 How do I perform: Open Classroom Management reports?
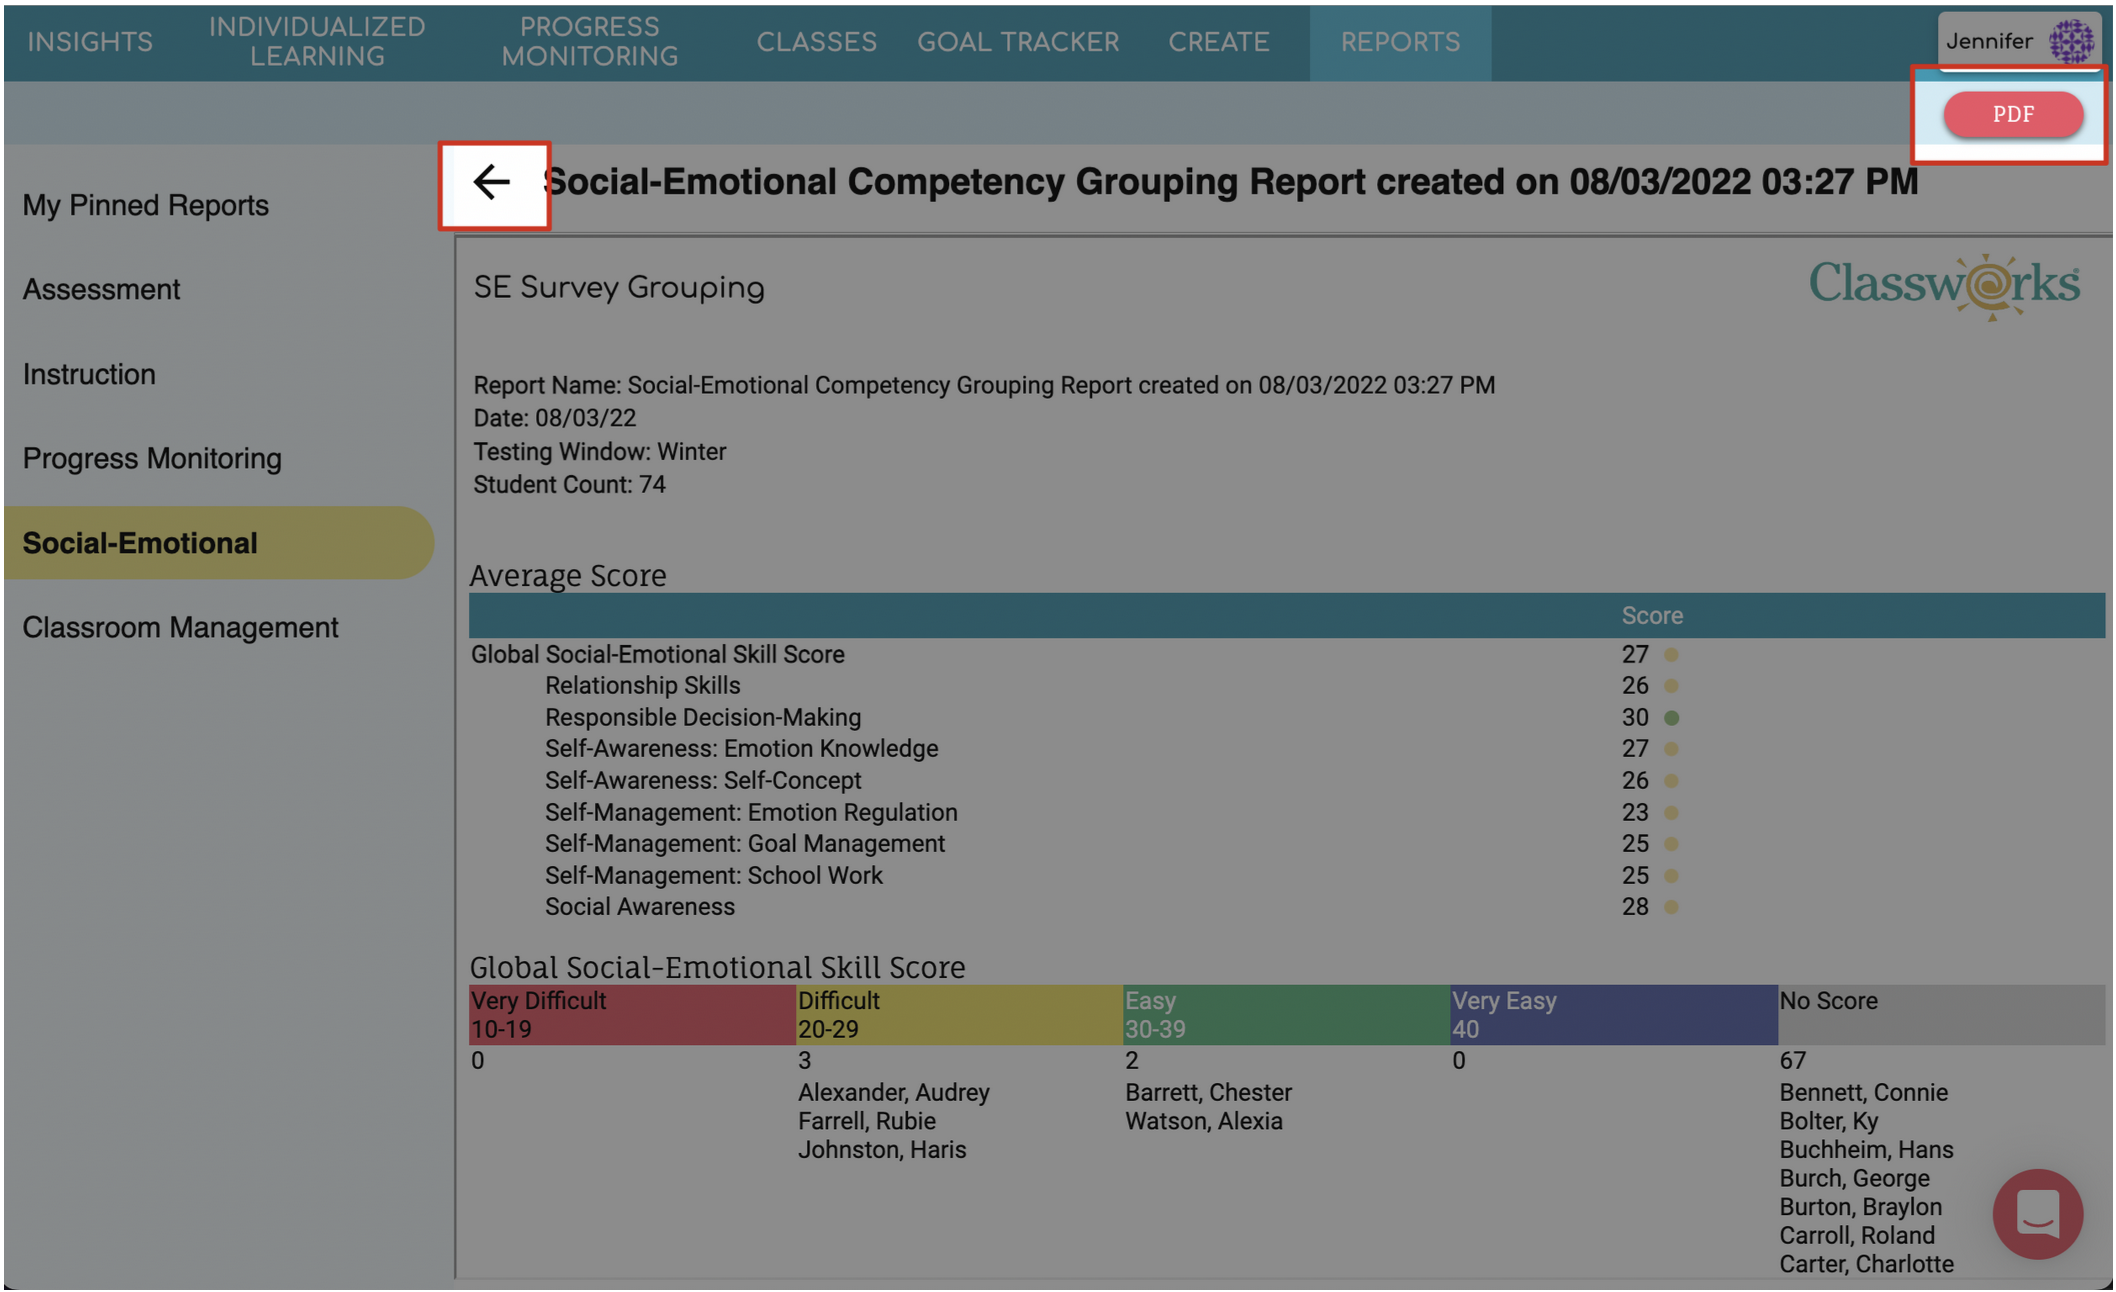click(x=181, y=627)
